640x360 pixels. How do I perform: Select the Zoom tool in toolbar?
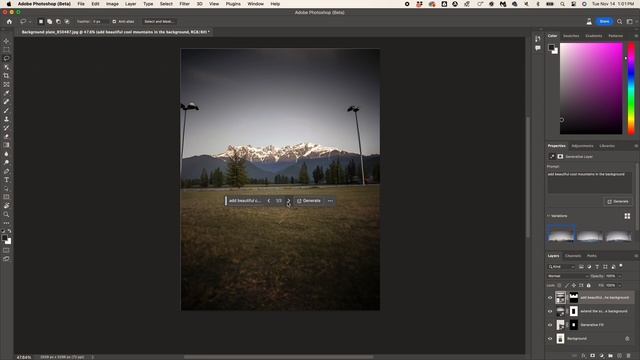pyautogui.click(x=6, y=214)
